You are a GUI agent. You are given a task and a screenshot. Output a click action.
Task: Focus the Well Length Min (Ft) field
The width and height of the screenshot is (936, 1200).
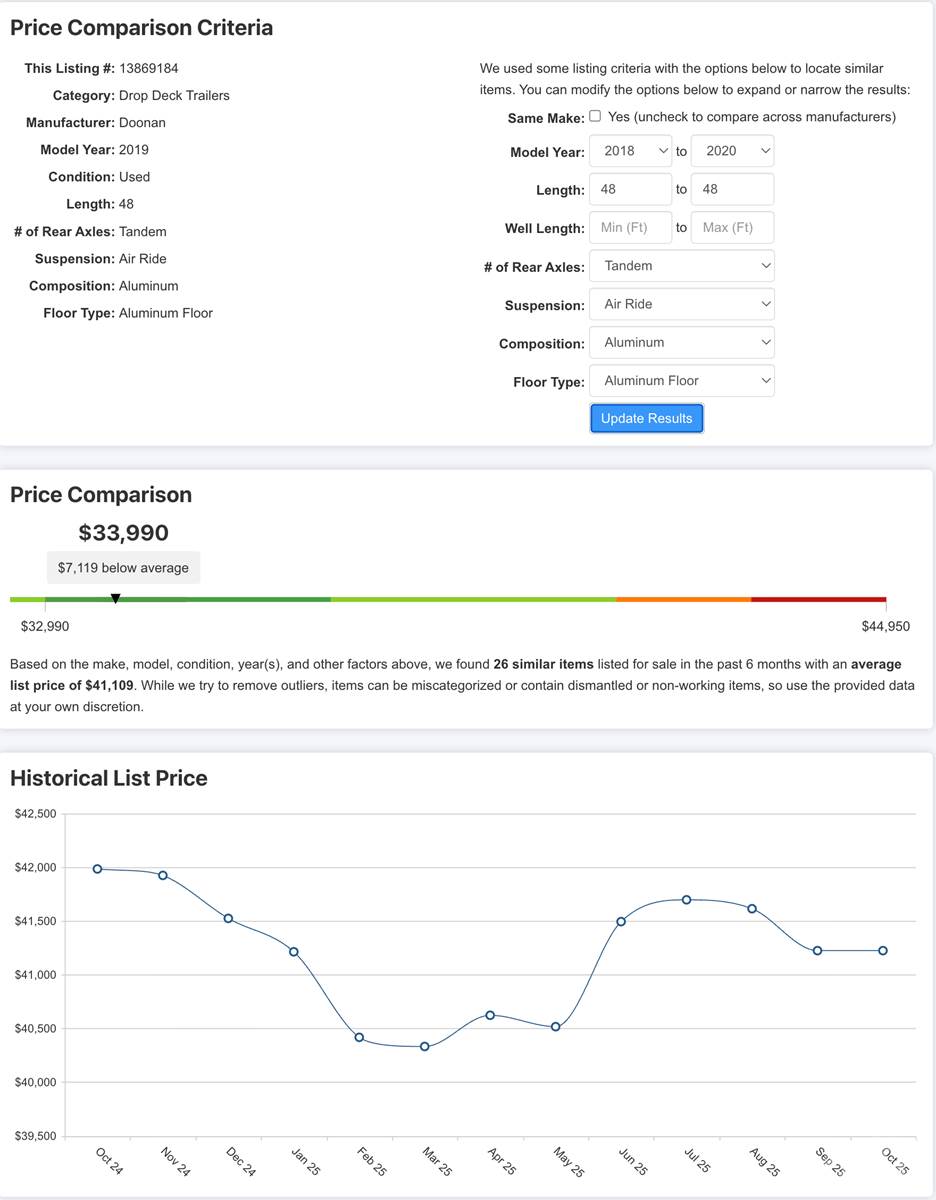630,228
